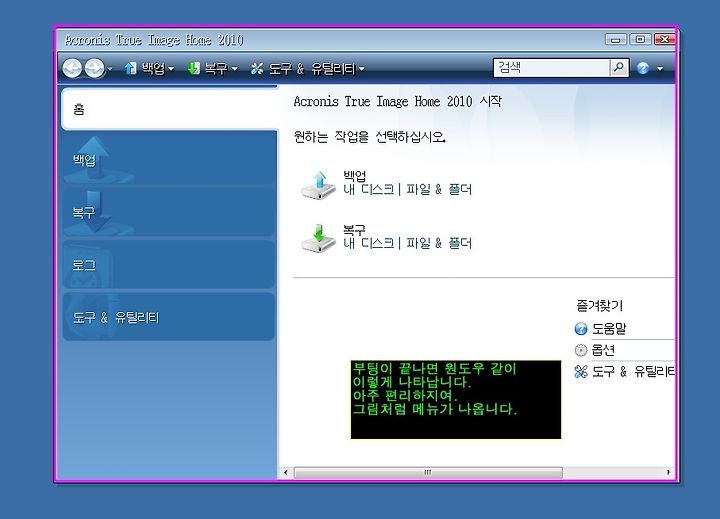Open help via the toolbar question icon
The height and width of the screenshot is (519, 720).
(643, 68)
